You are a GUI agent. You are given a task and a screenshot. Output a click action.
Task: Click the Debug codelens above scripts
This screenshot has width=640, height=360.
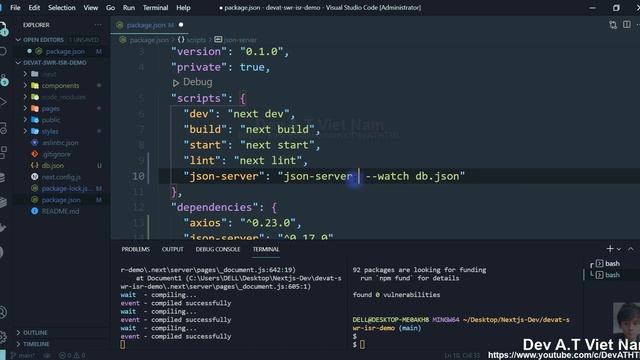(x=193, y=82)
